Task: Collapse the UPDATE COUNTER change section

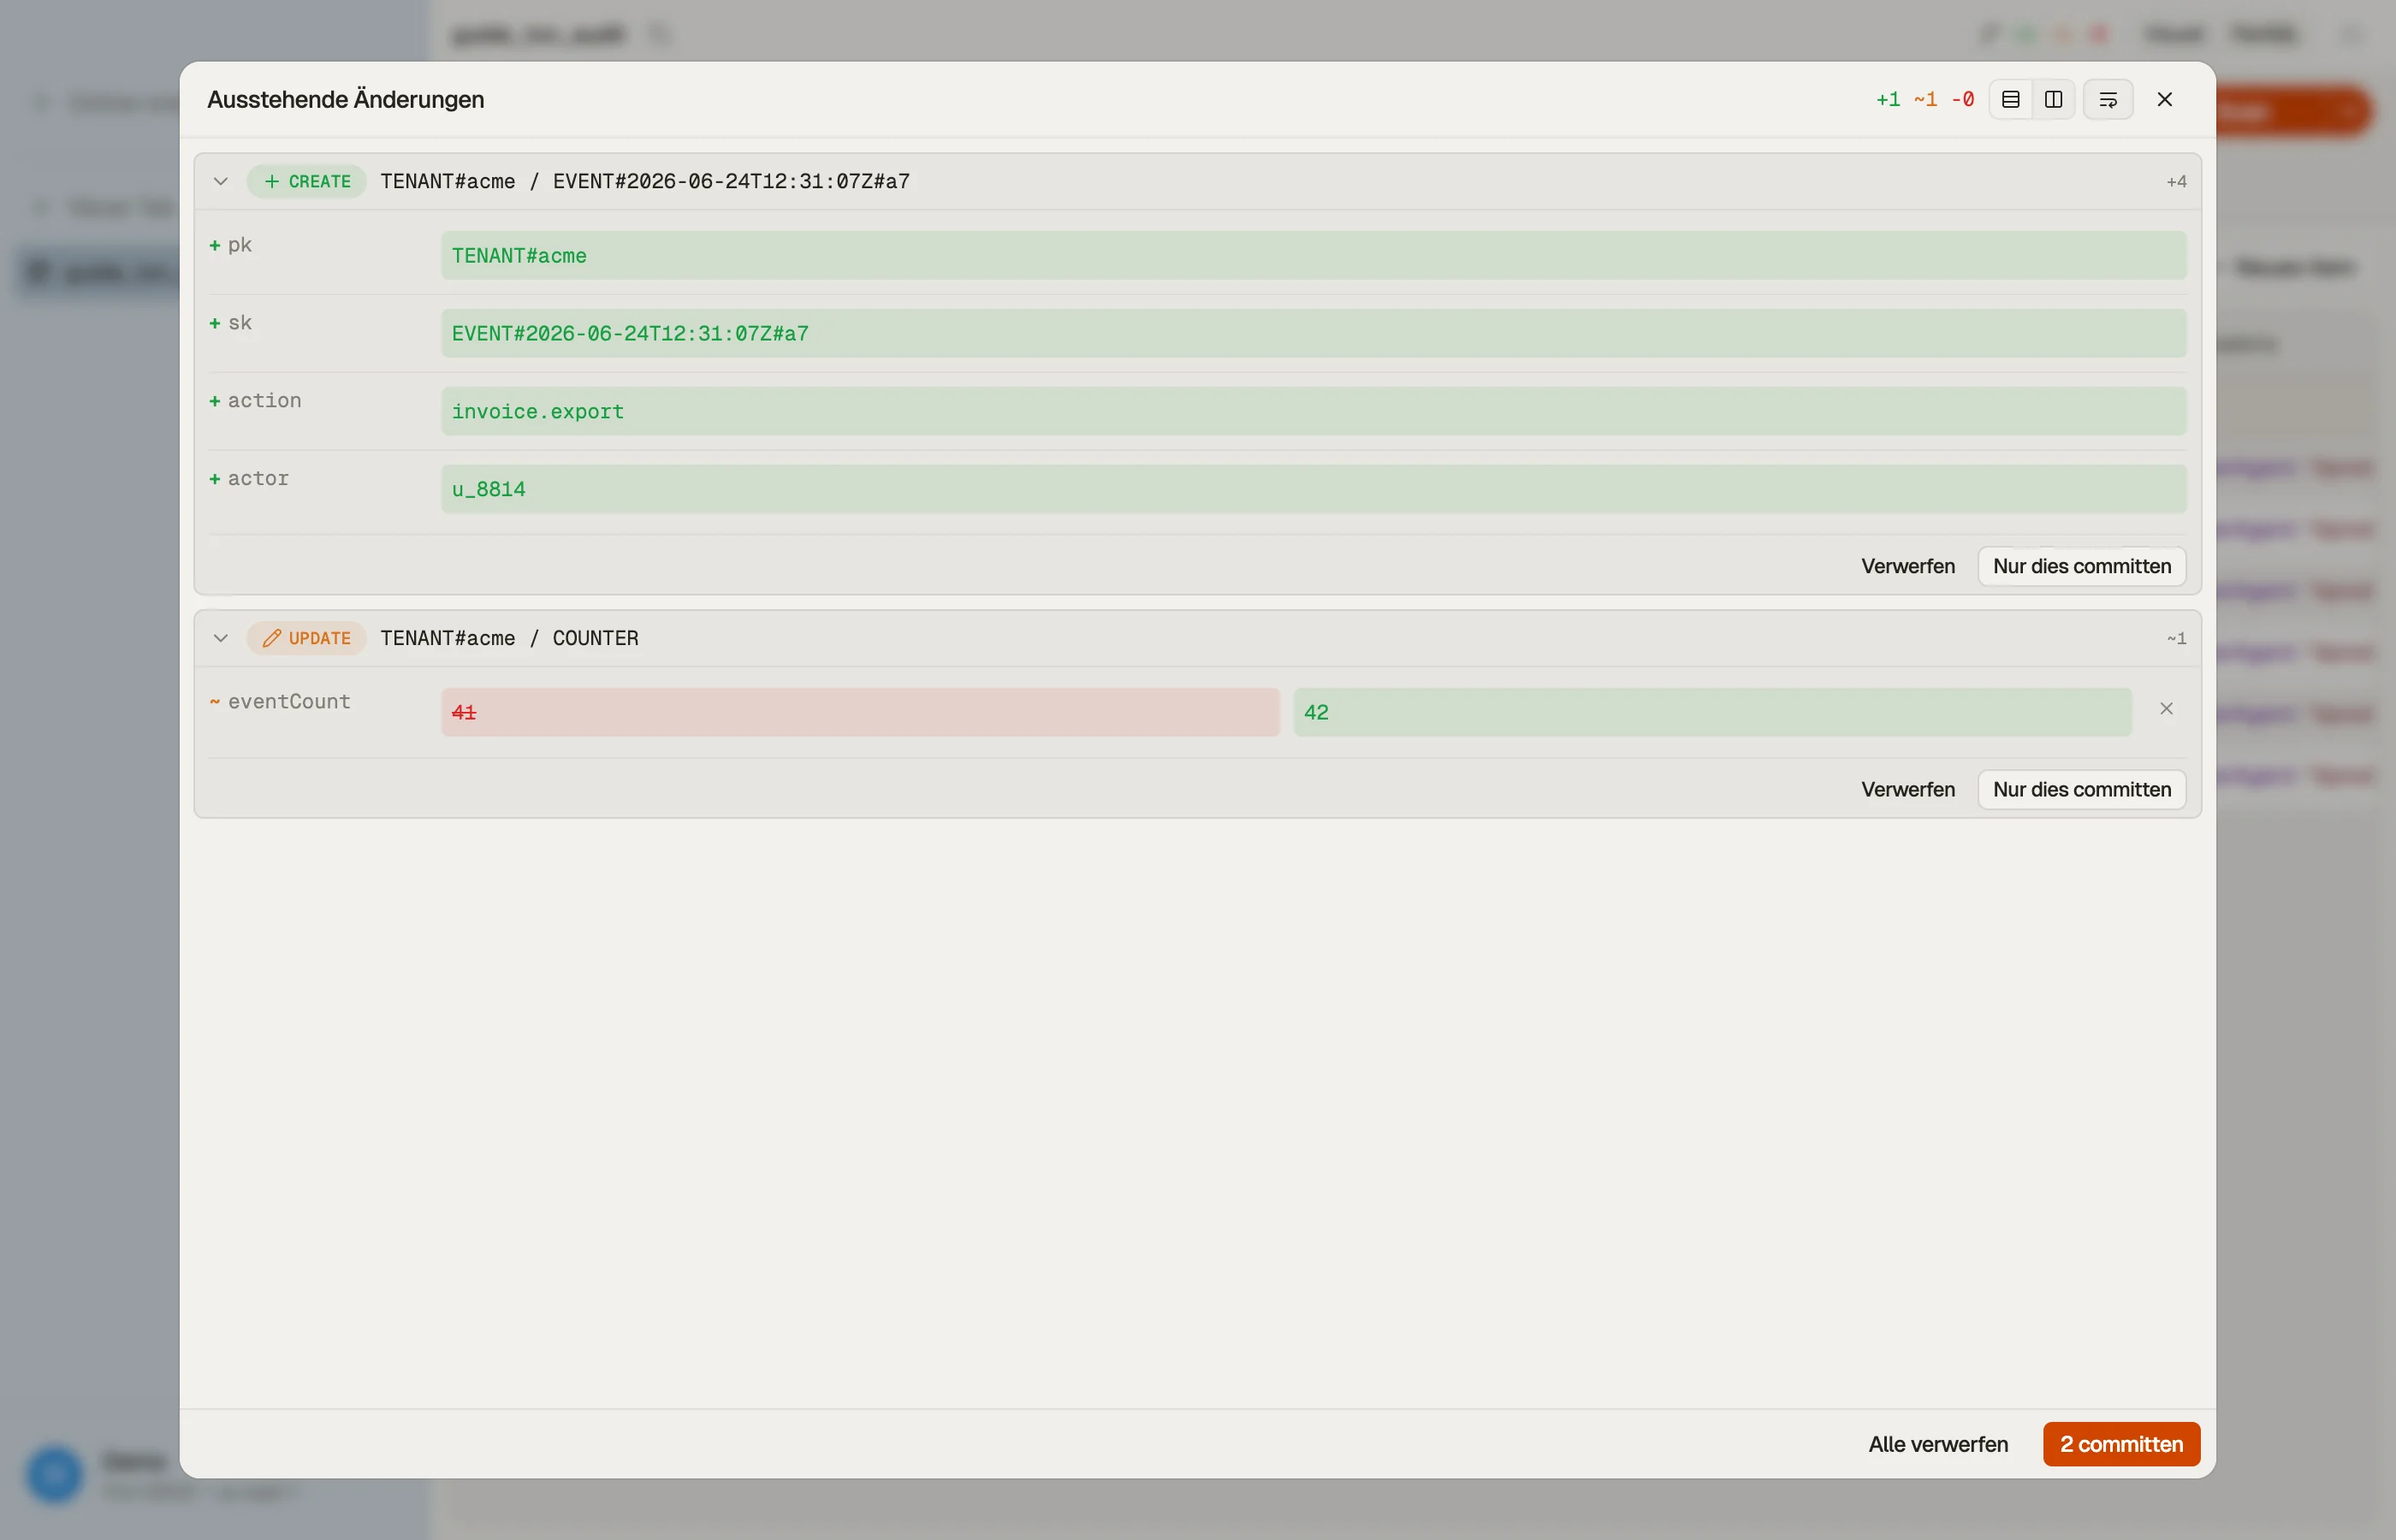Action: tap(221, 638)
